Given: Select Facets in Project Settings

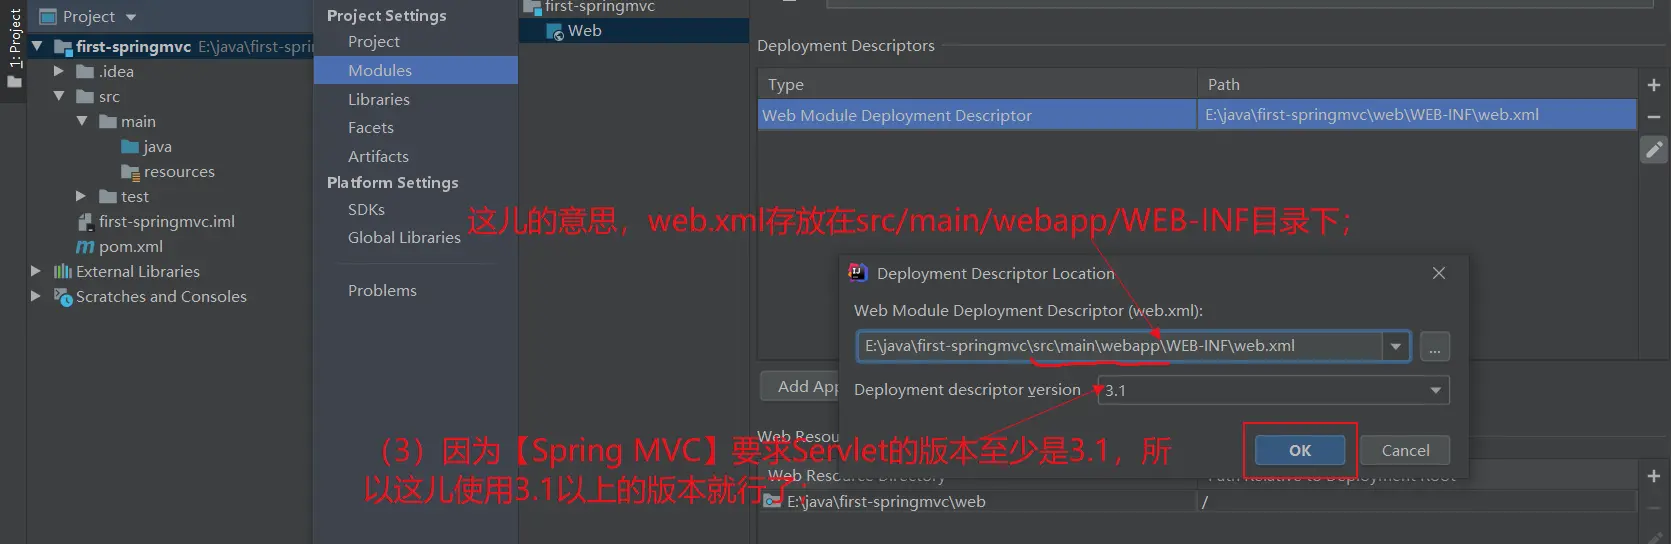Looking at the screenshot, I should [371, 128].
